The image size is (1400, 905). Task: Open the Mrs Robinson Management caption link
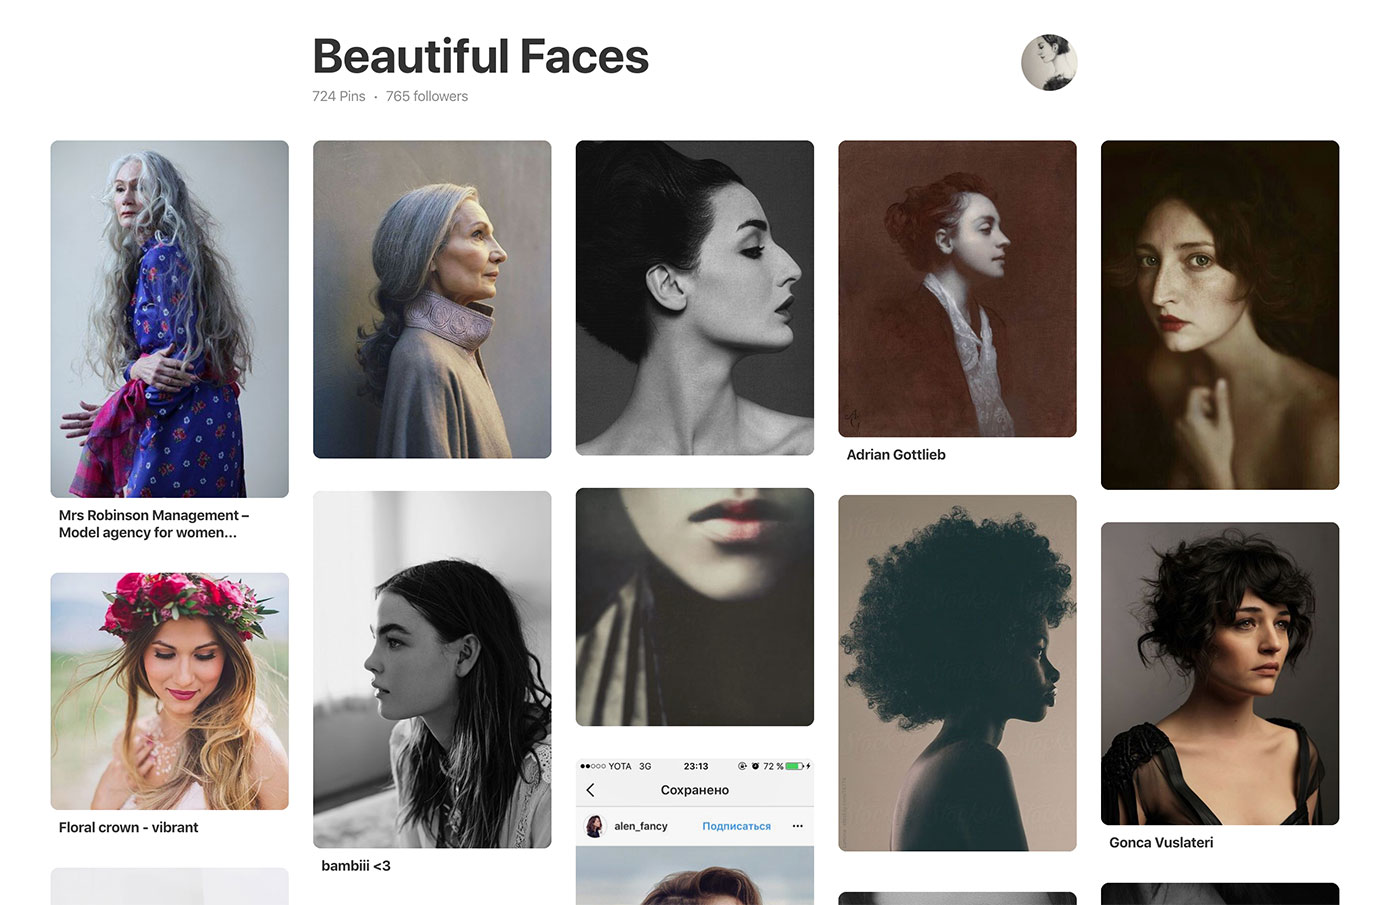pos(153,524)
